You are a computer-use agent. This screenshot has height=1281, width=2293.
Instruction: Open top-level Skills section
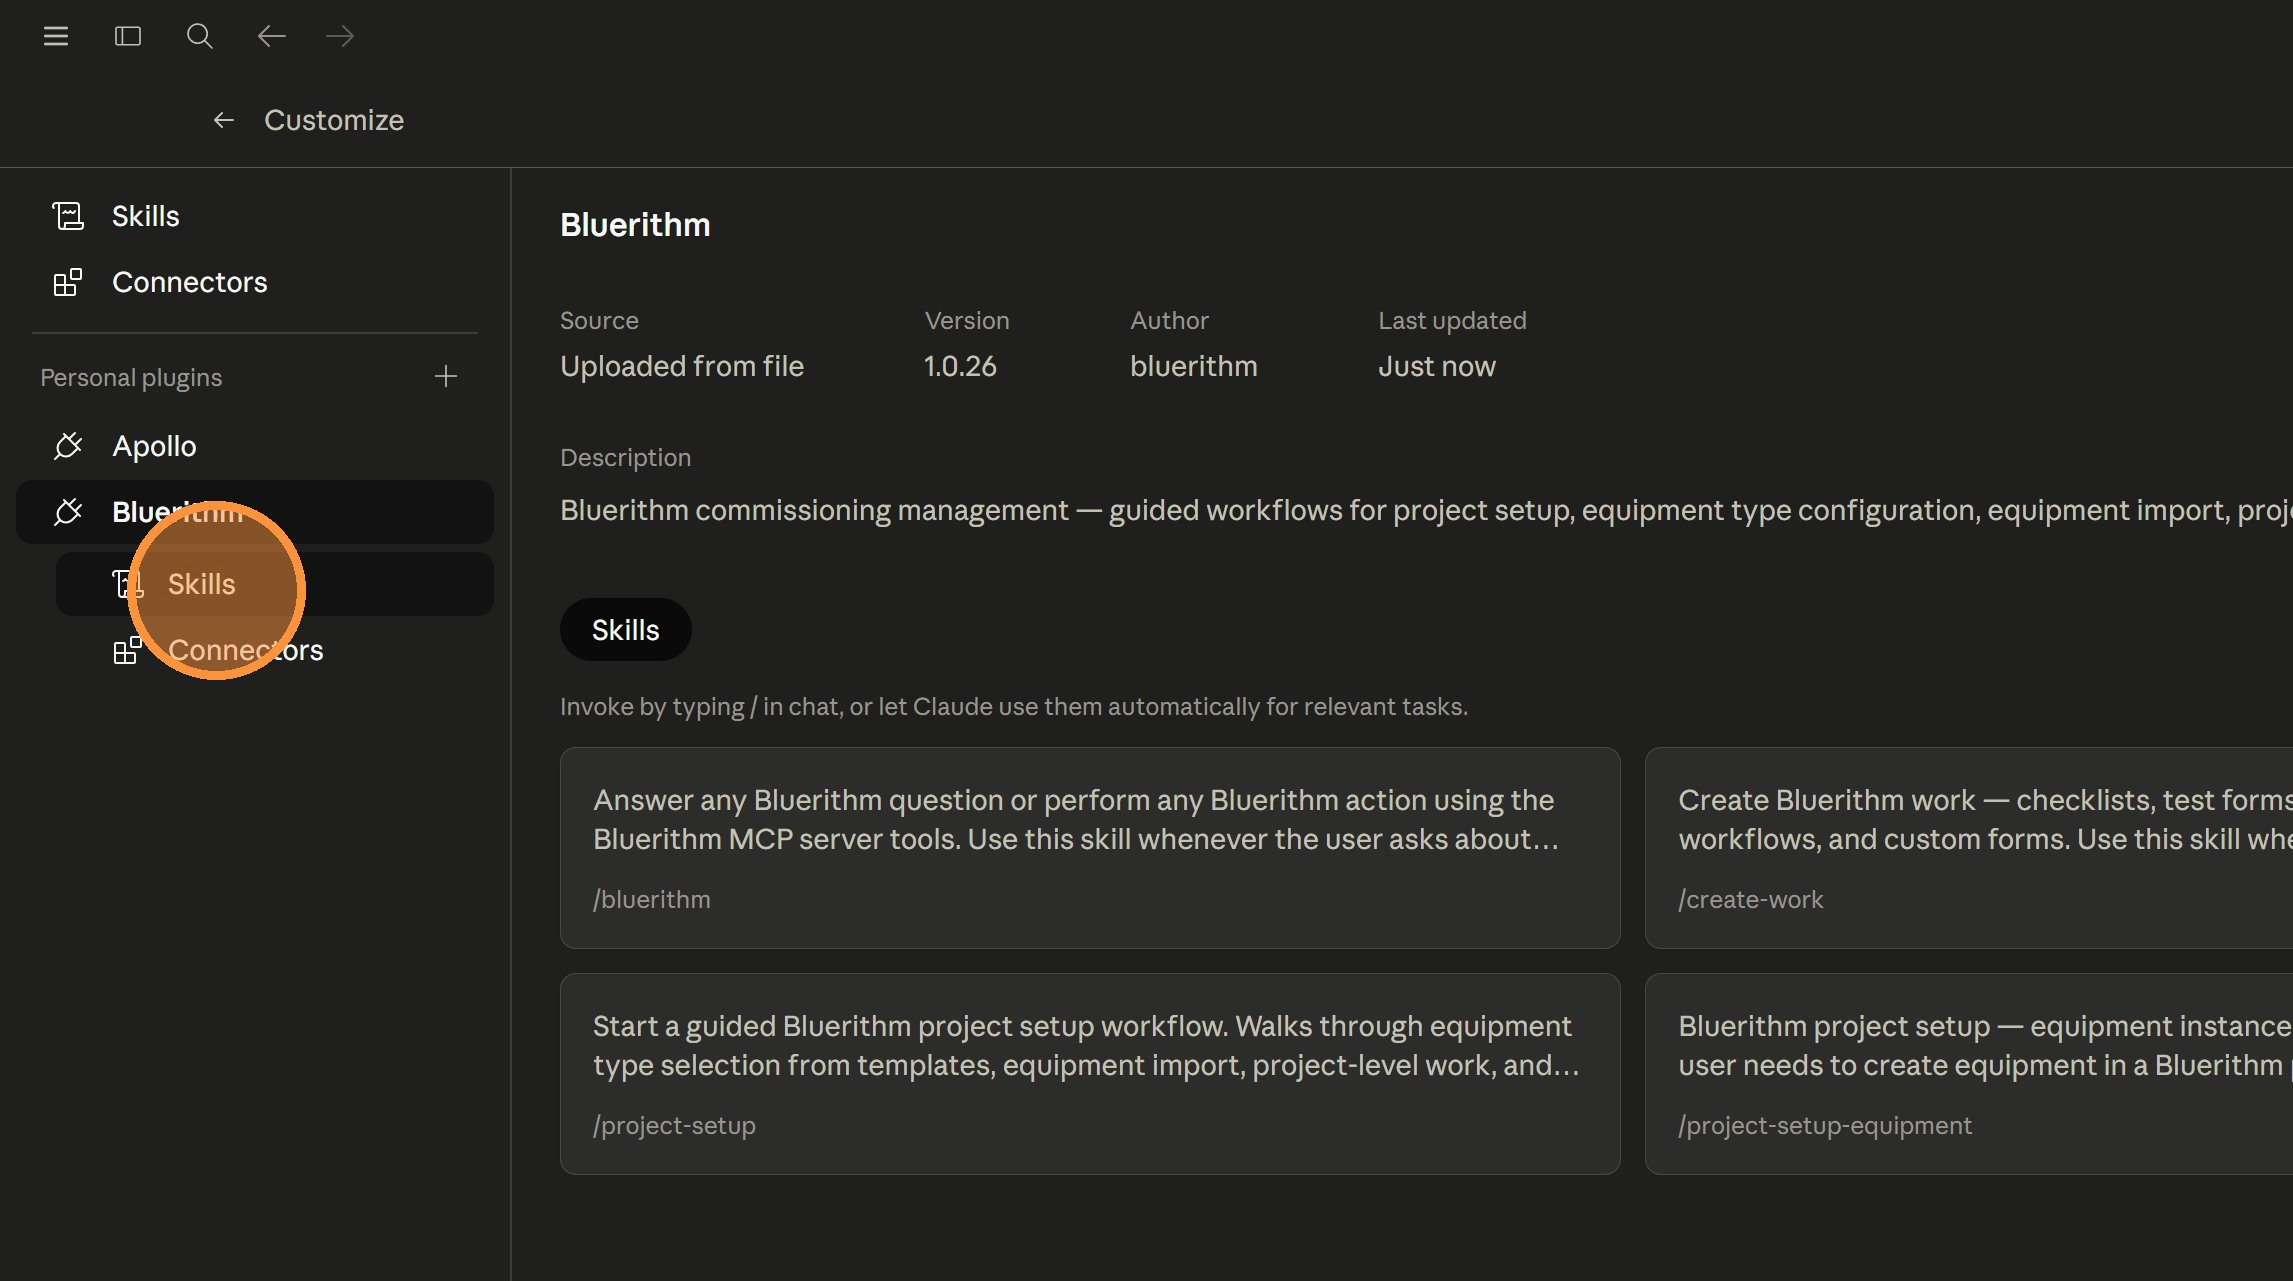click(x=145, y=216)
